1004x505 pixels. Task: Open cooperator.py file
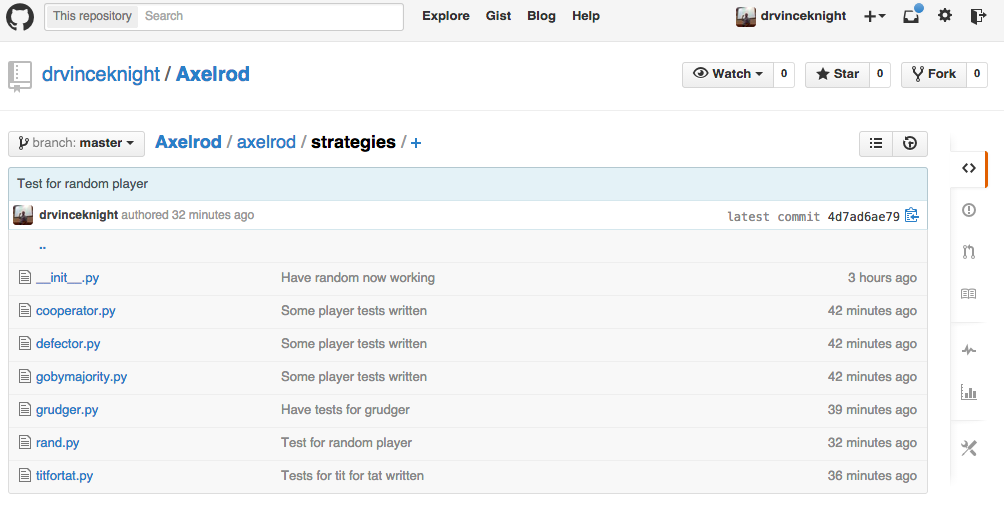76,311
